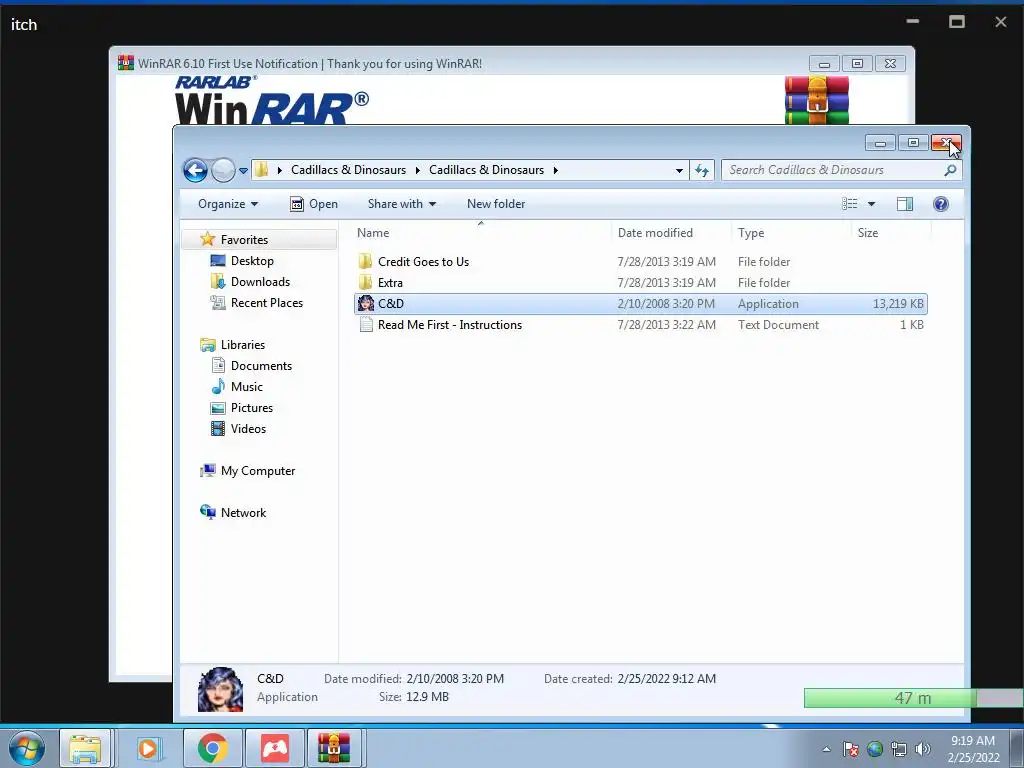This screenshot has width=1024, height=768.
Task: Refresh the folder view
Action: (702, 170)
